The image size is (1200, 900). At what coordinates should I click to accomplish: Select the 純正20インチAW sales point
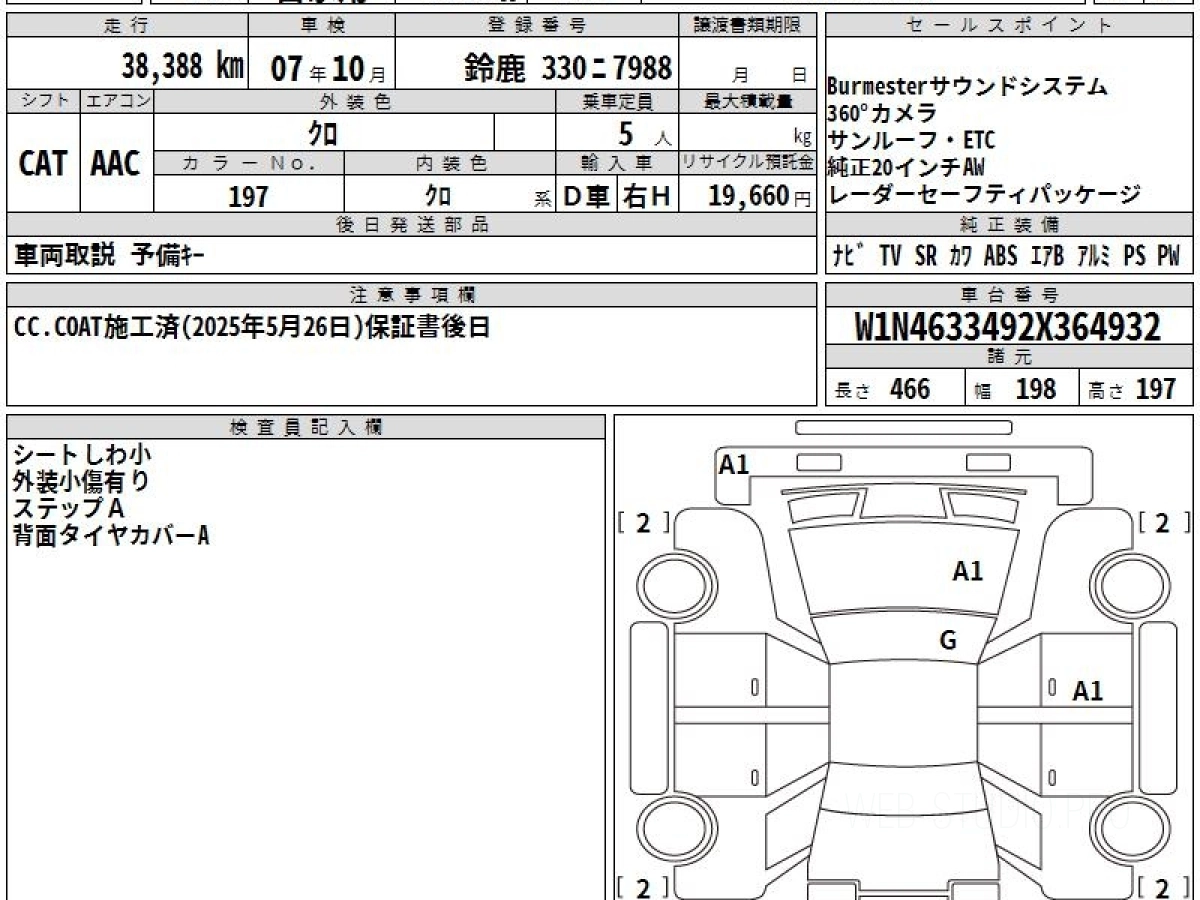pyautogui.click(x=906, y=167)
